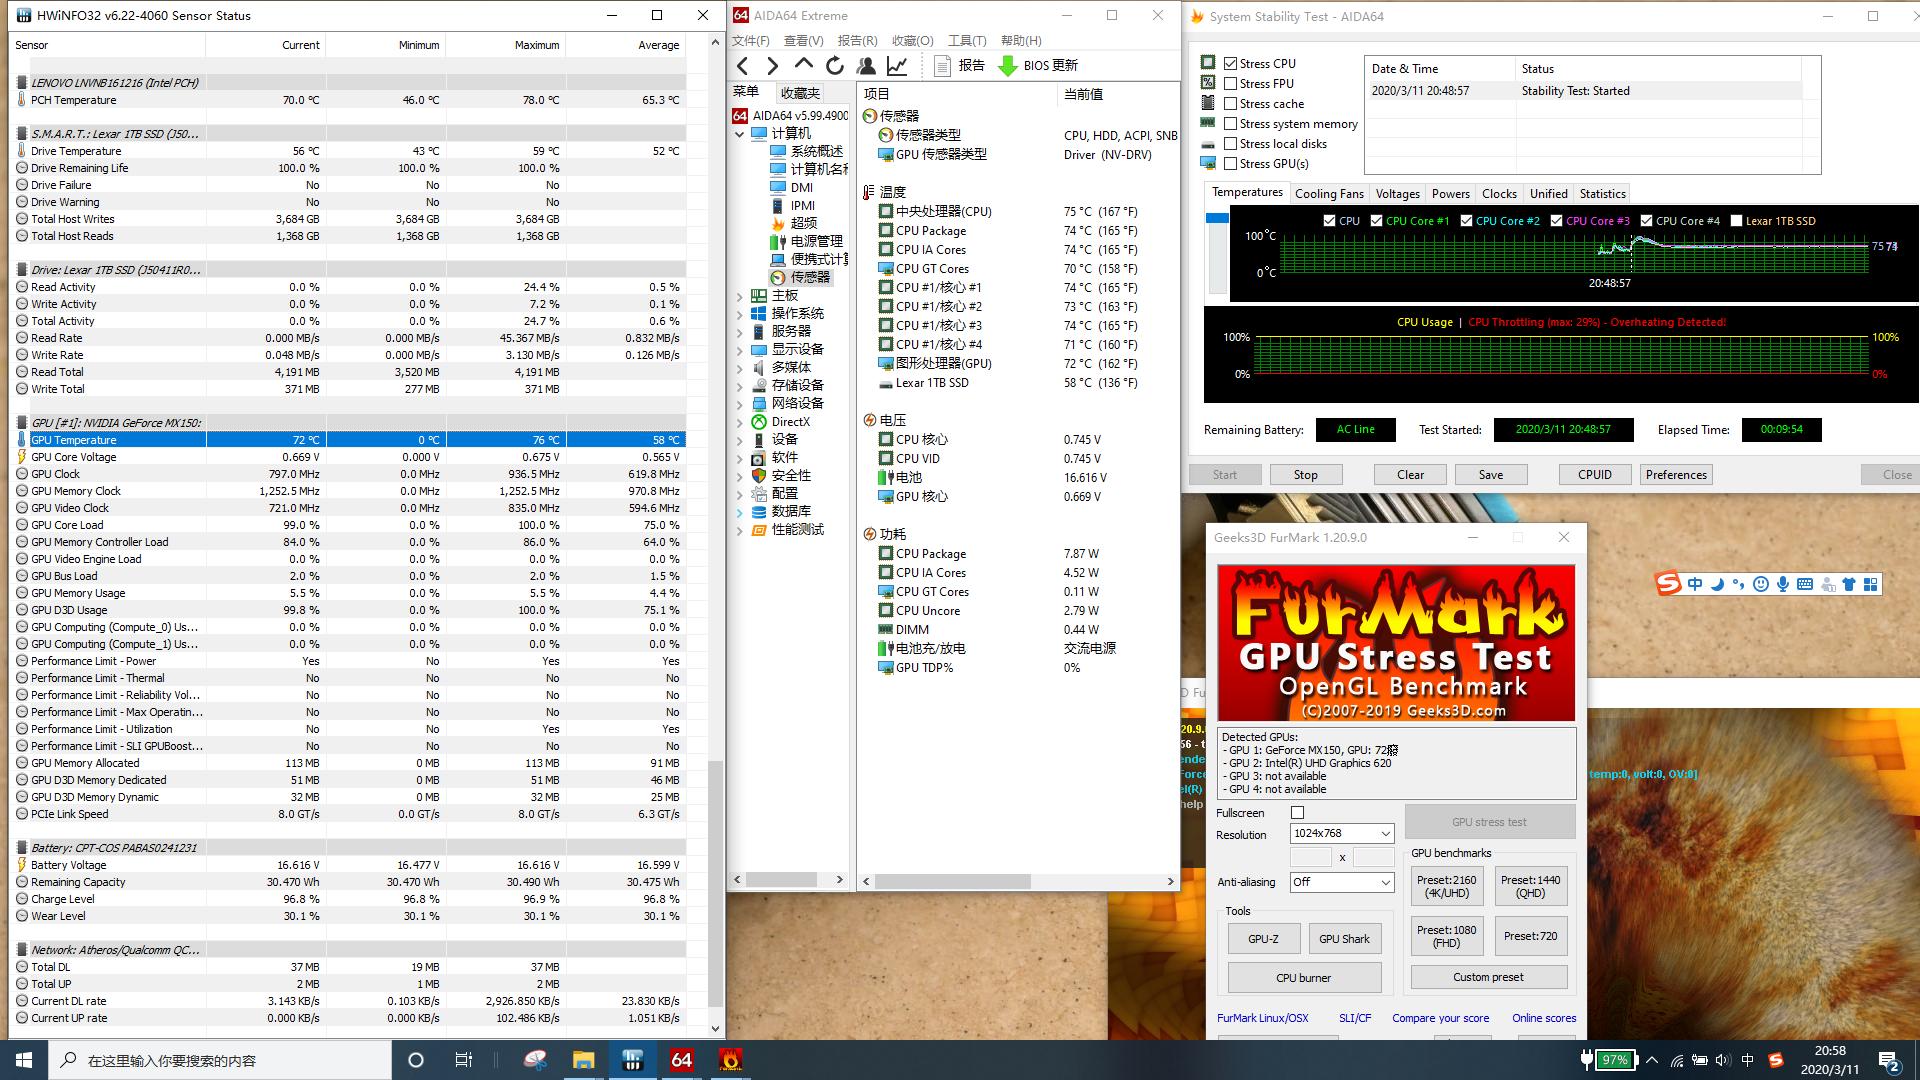Switch to the Voltages tab
The height and width of the screenshot is (1080, 1920).
[1397, 194]
